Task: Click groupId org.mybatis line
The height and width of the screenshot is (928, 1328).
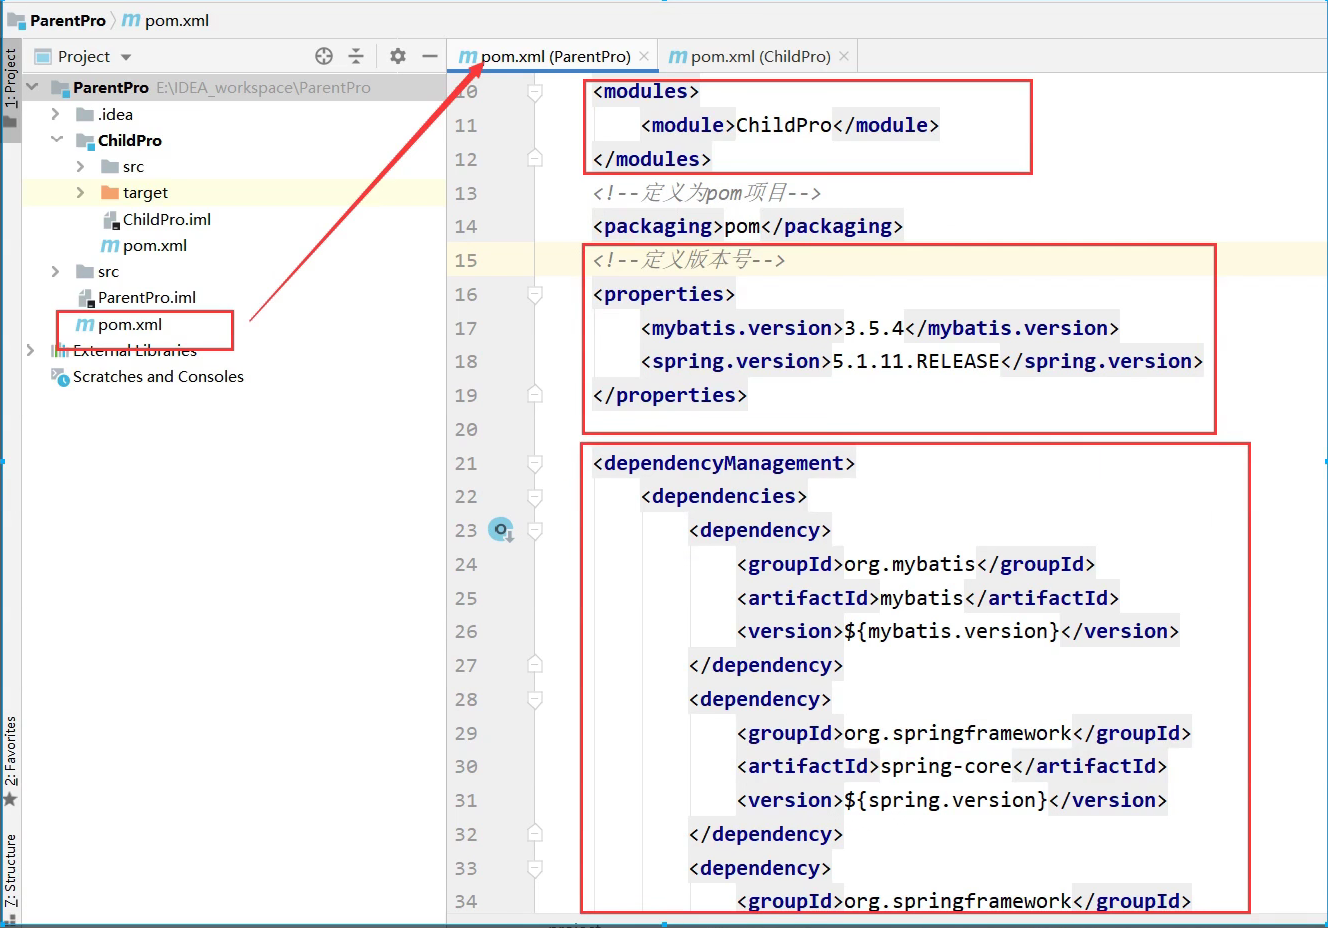Action: point(916,564)
